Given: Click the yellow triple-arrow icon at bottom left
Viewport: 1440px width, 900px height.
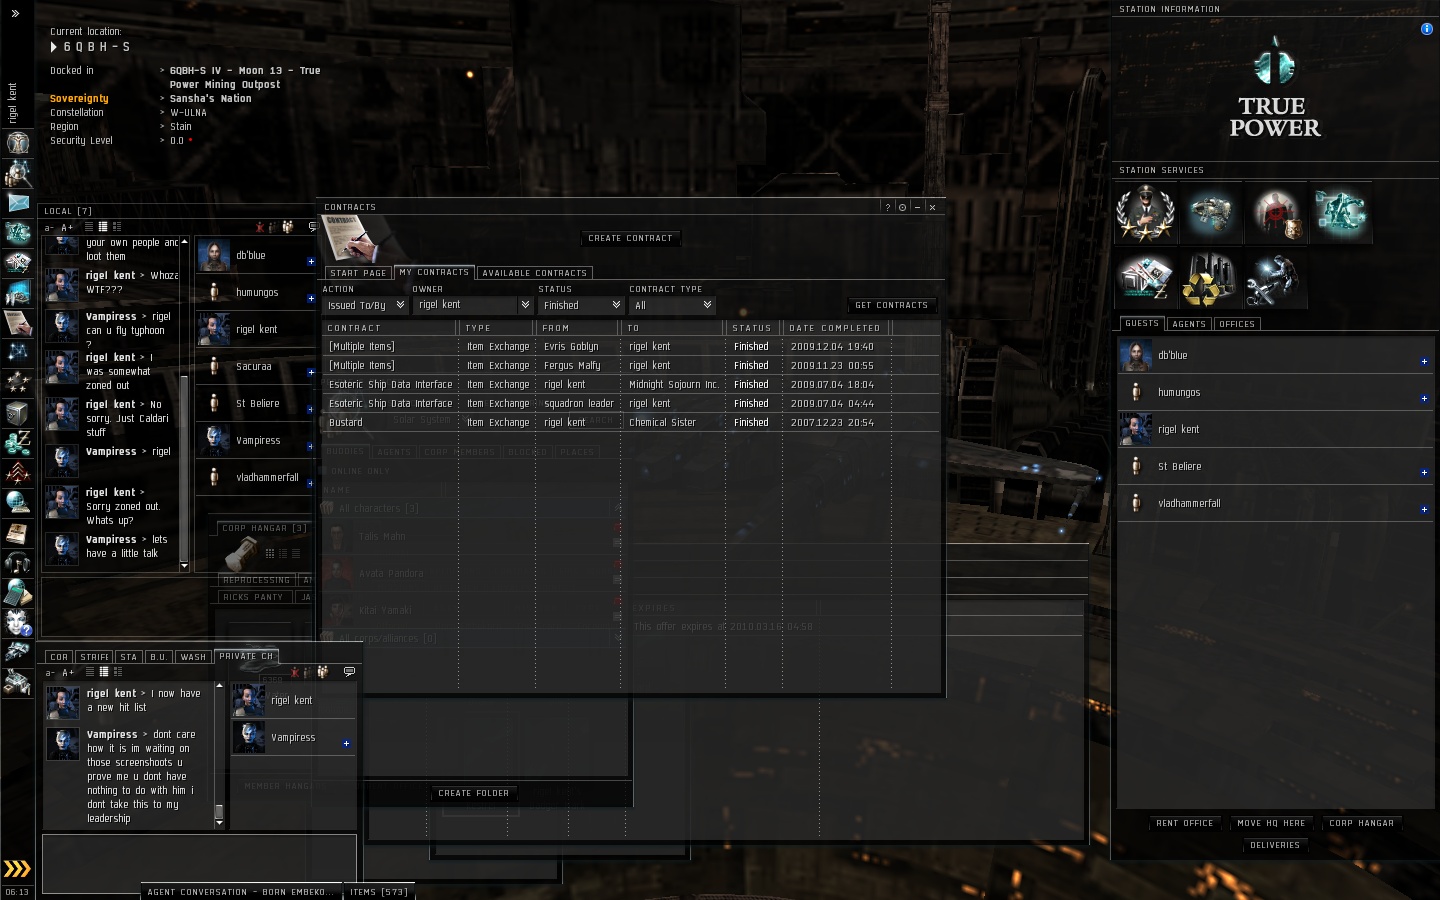Looking at the screenshot, I should (x=17, y=868).
